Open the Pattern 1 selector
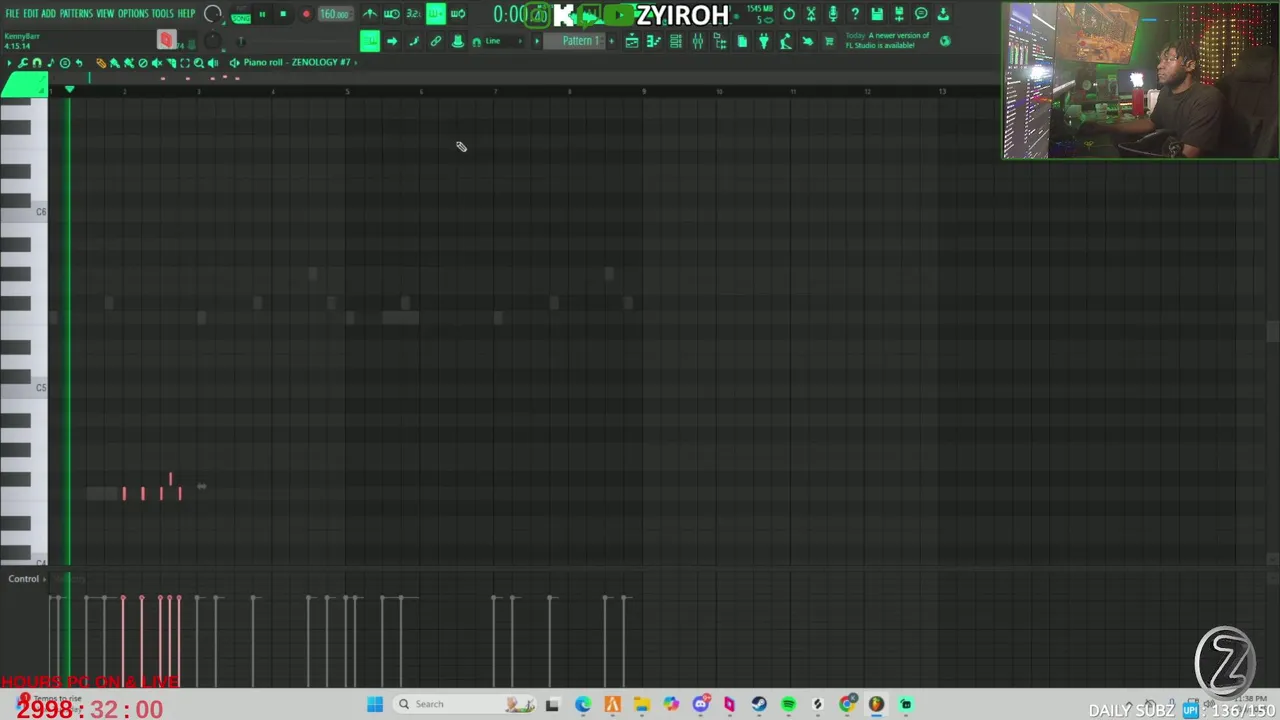Screen dimensions: 1280x720 click(575, 41)
